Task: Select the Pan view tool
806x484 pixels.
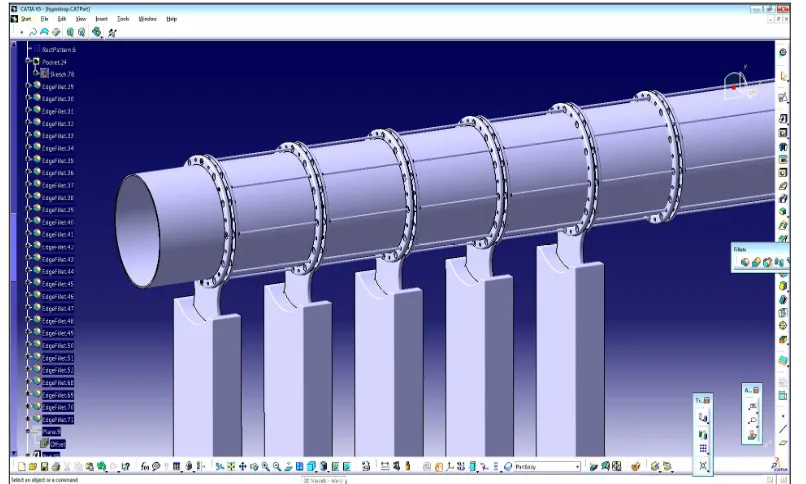Action: (242, 467)
